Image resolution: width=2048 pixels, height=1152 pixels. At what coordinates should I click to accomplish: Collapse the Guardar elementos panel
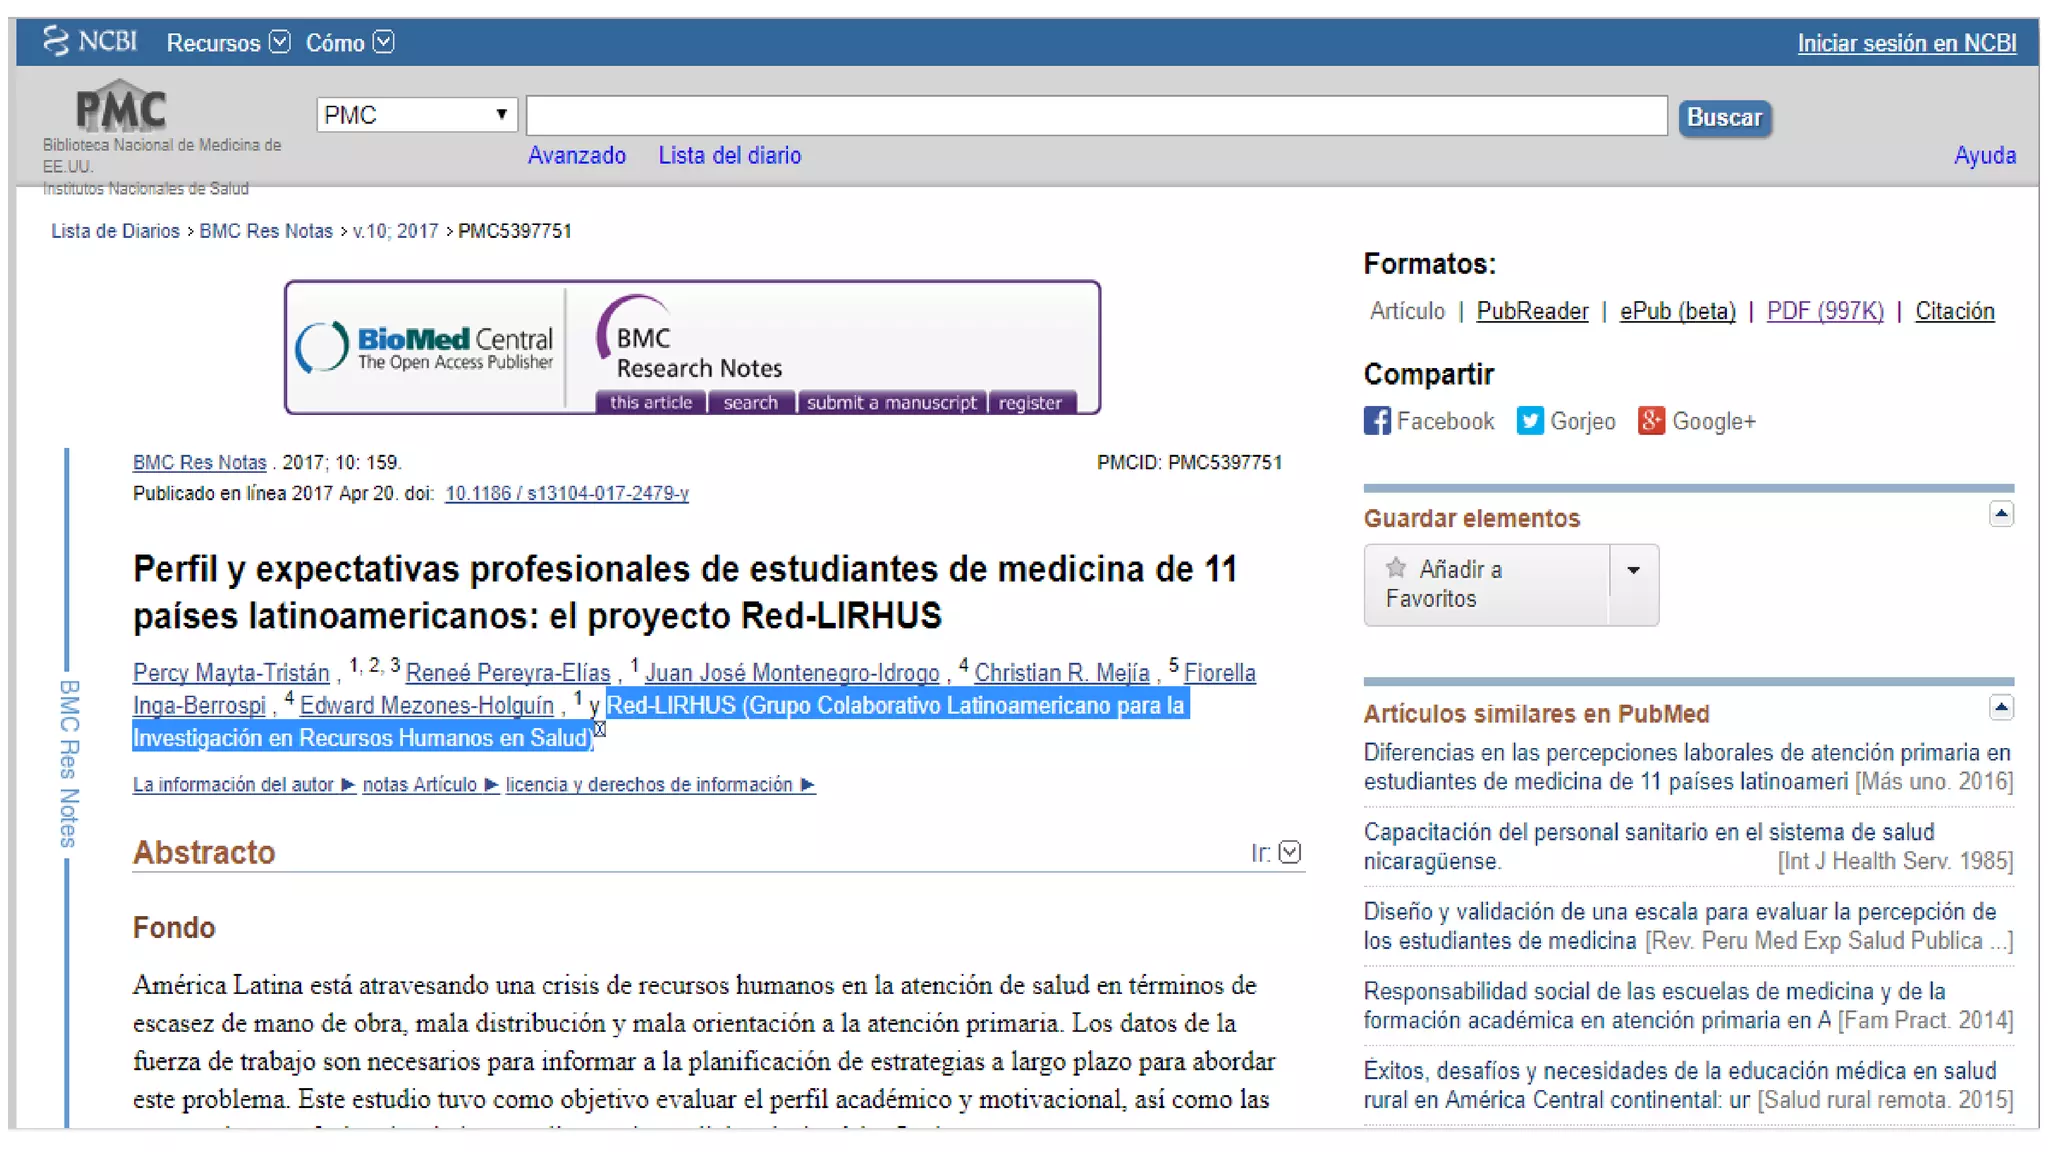(x=2001, y=515)
